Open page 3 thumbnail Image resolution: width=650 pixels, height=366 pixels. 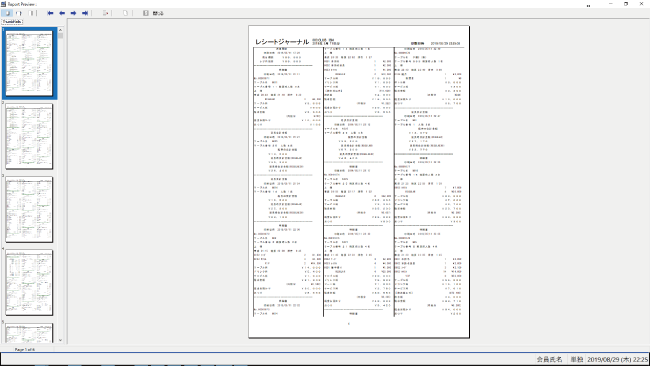(29, 209)
